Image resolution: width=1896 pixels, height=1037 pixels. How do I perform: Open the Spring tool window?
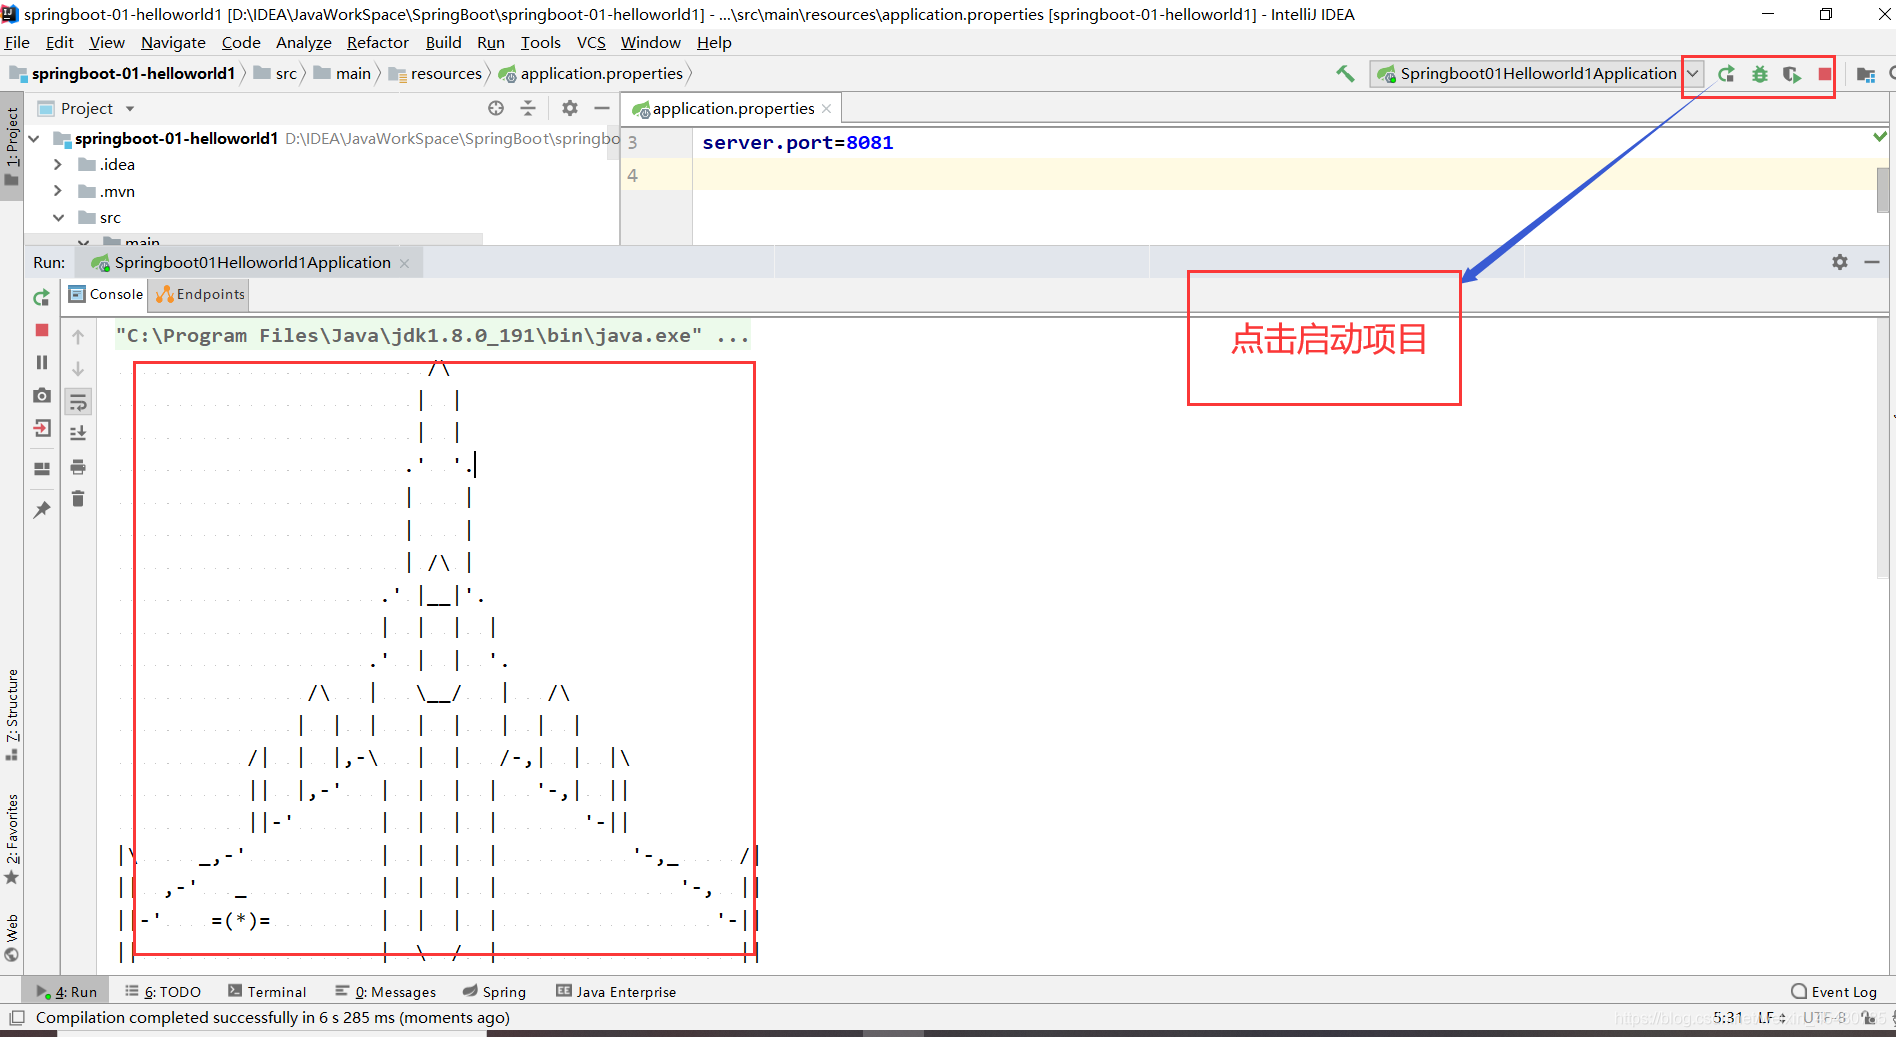494,992
